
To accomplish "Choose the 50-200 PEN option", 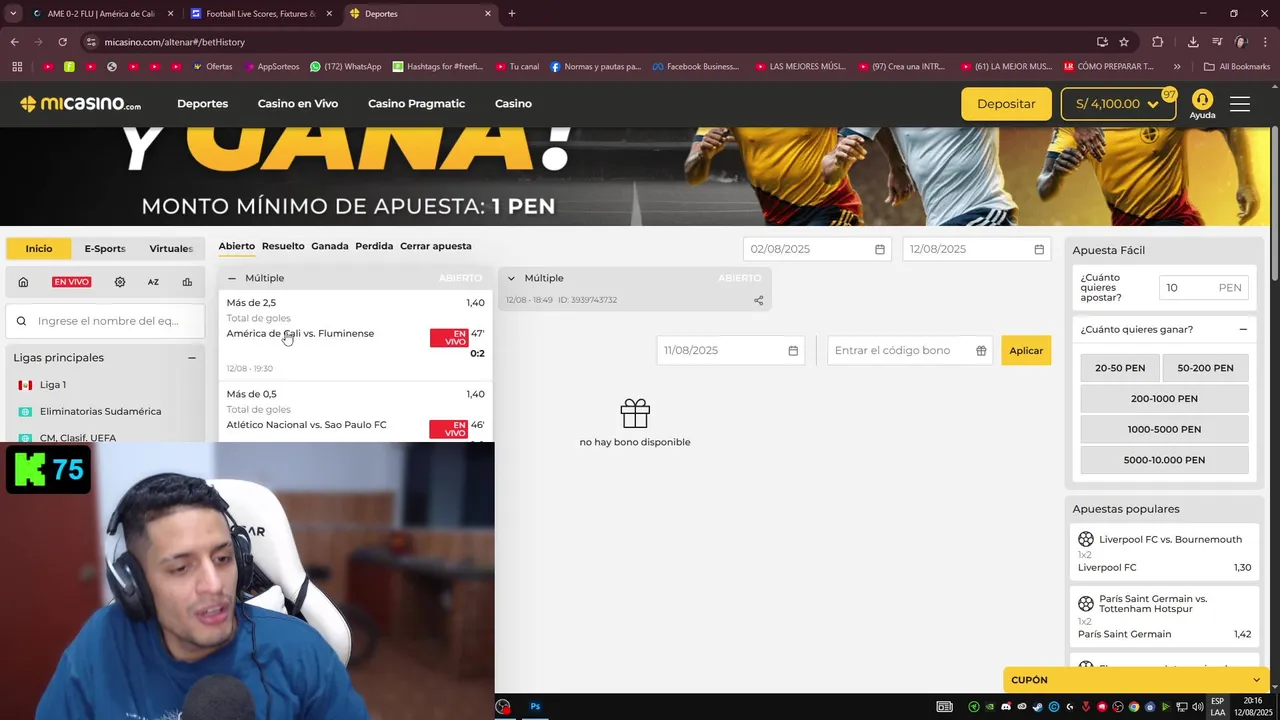I will pos(1205,368).
